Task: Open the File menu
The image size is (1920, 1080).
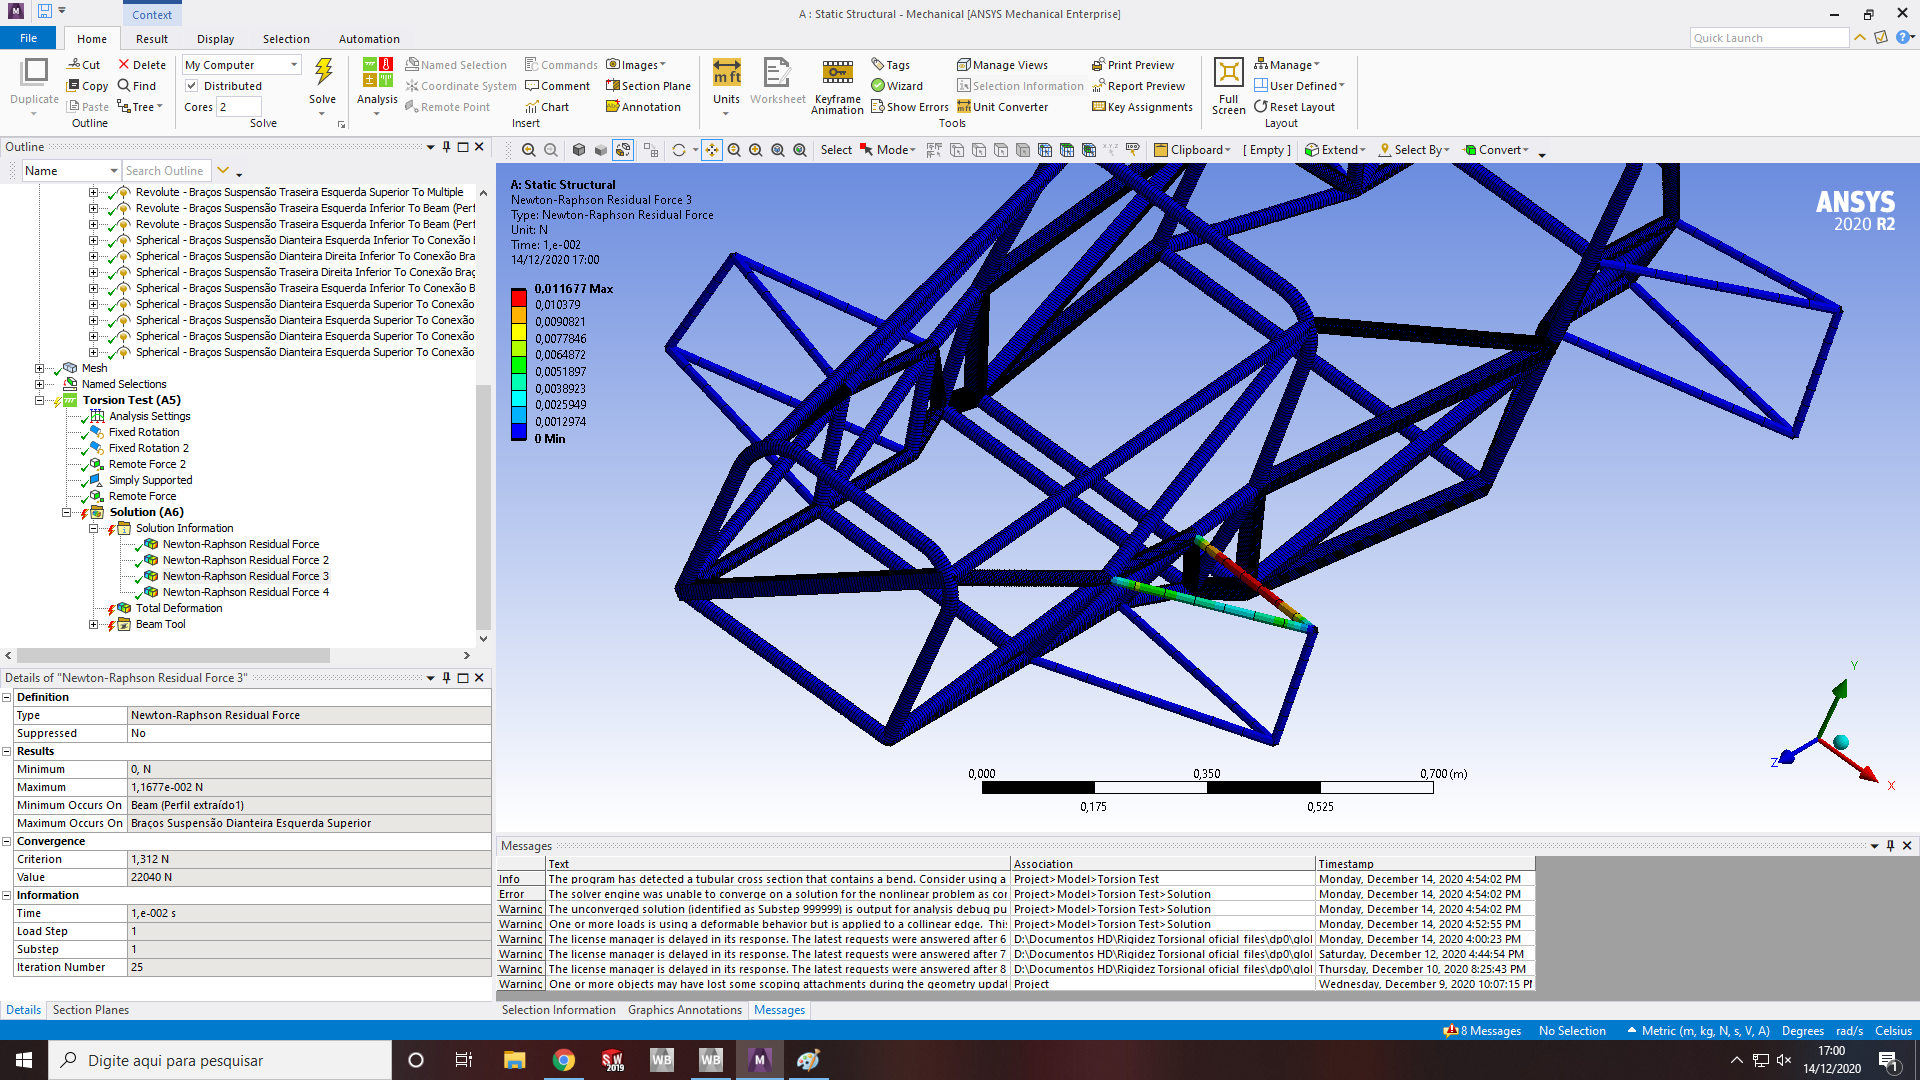Action: pos(29,38)
